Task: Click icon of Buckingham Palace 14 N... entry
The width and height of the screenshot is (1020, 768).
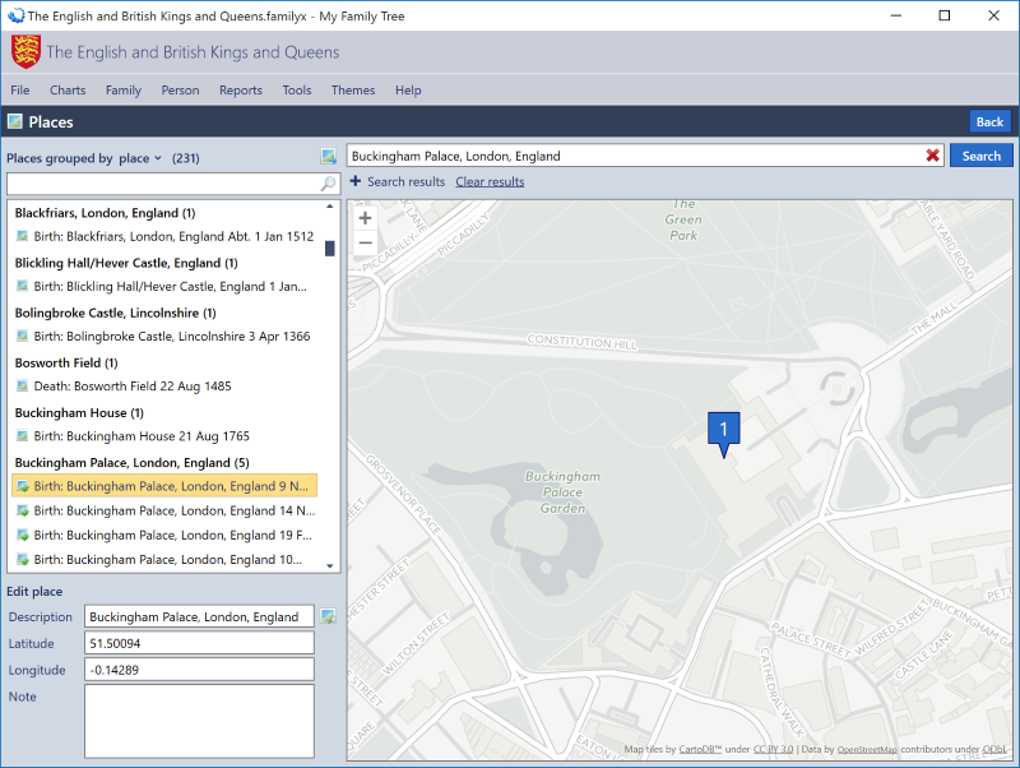Action: pos(23,510)
